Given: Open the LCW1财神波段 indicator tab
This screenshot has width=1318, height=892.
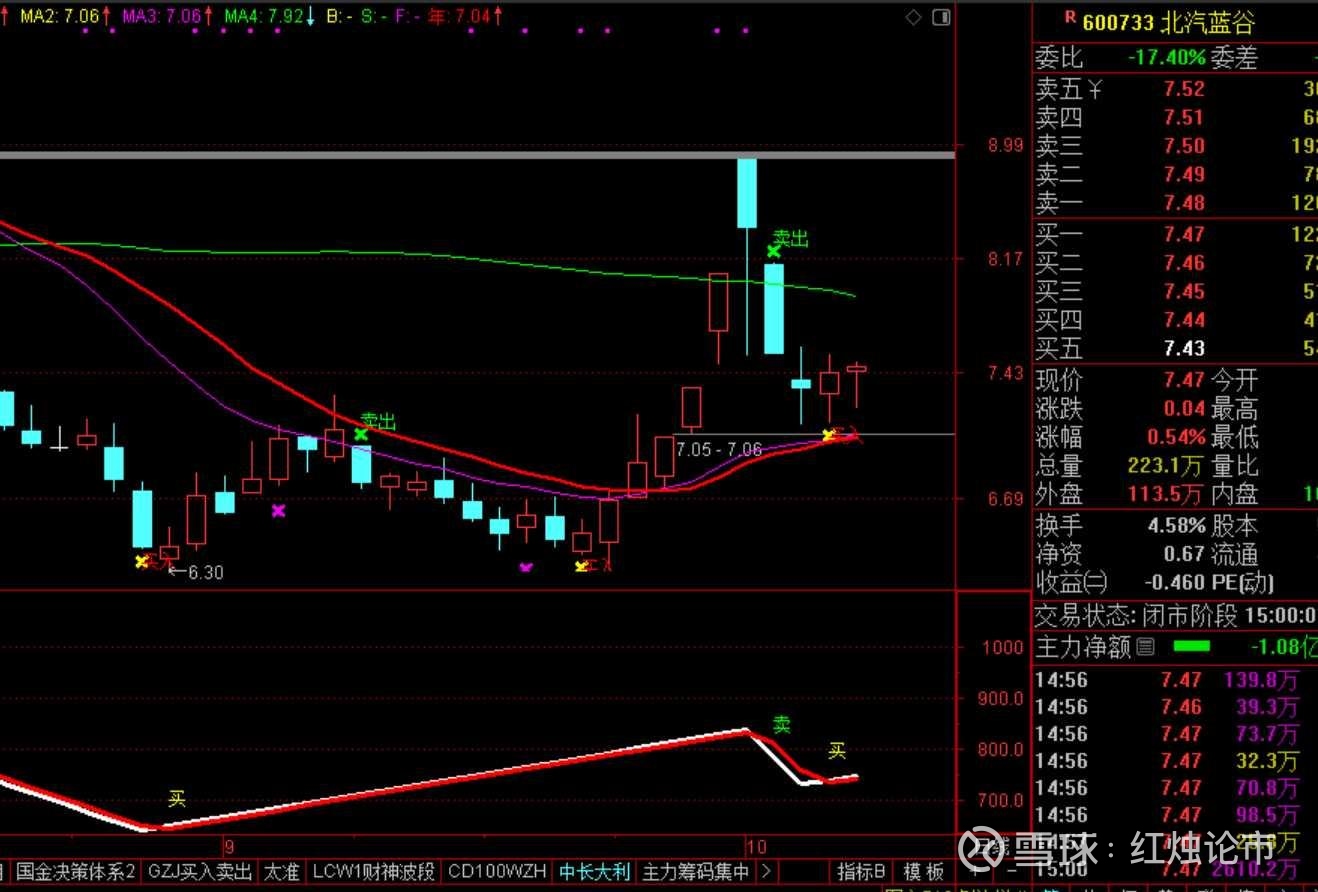Looking at the screenshot, I should pyautogui.click(x=373, y=871).
